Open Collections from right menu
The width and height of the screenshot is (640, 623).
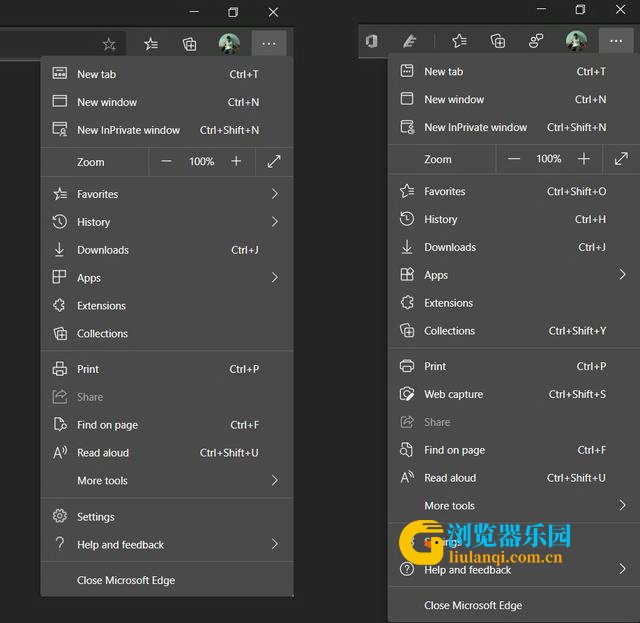(x=514, y=331)
